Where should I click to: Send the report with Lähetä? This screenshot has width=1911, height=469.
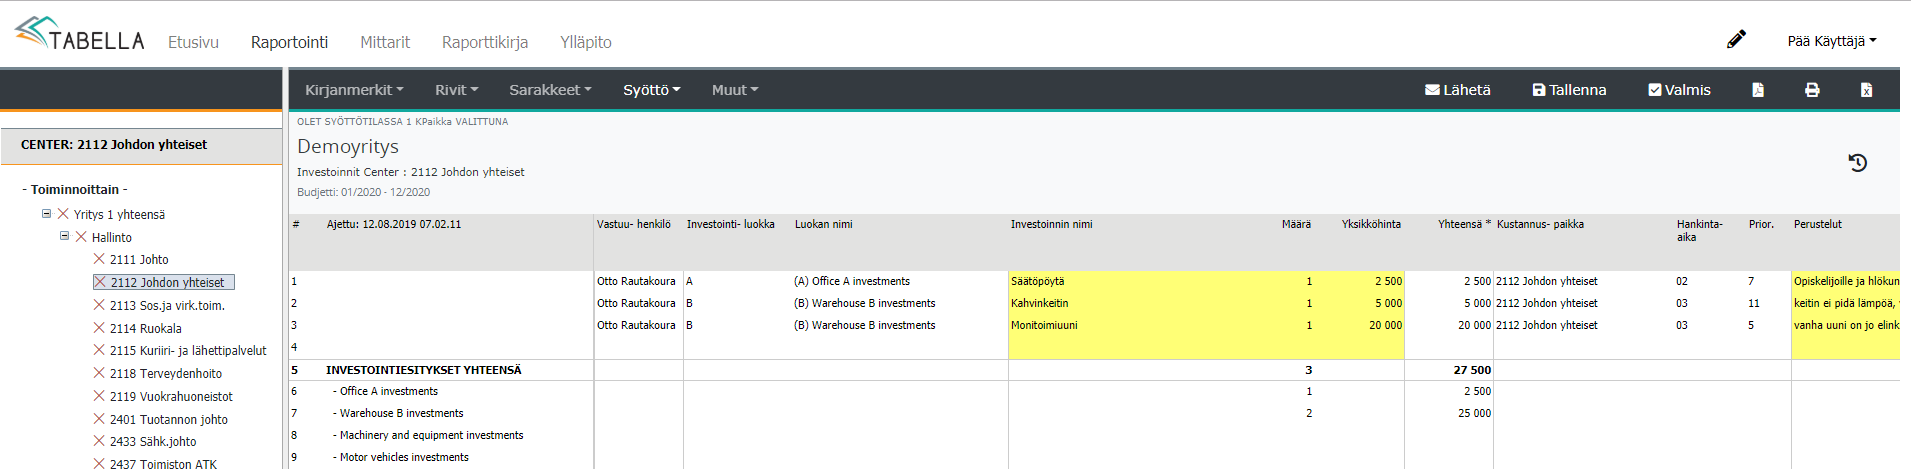click(x=1457, y=90)
